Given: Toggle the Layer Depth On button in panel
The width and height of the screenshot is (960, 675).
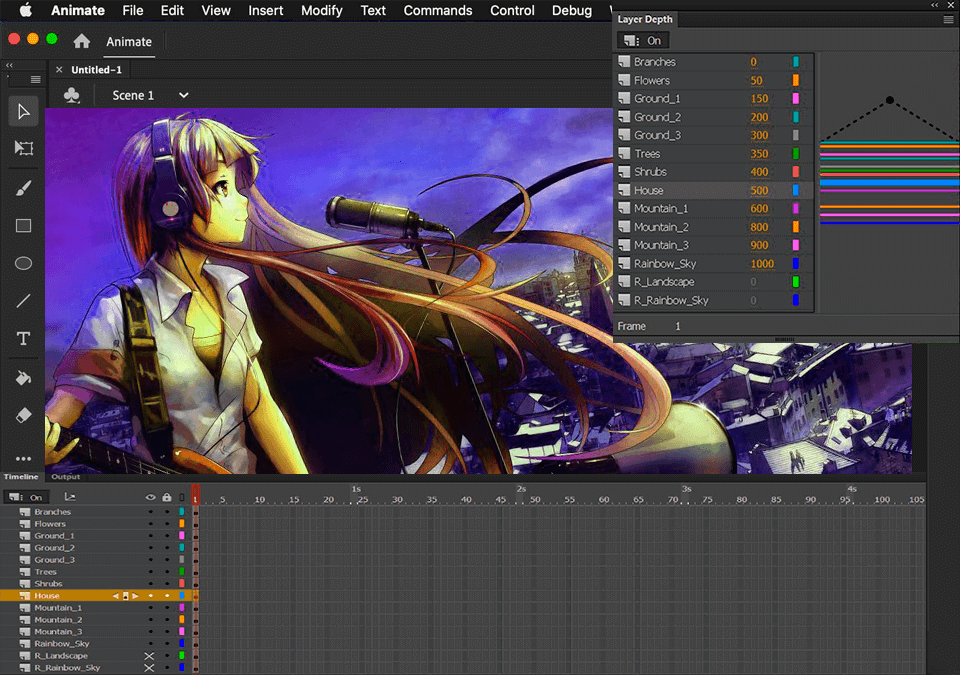Looking at the screenshot, I should pyautogui.click(x=642, y=41).
